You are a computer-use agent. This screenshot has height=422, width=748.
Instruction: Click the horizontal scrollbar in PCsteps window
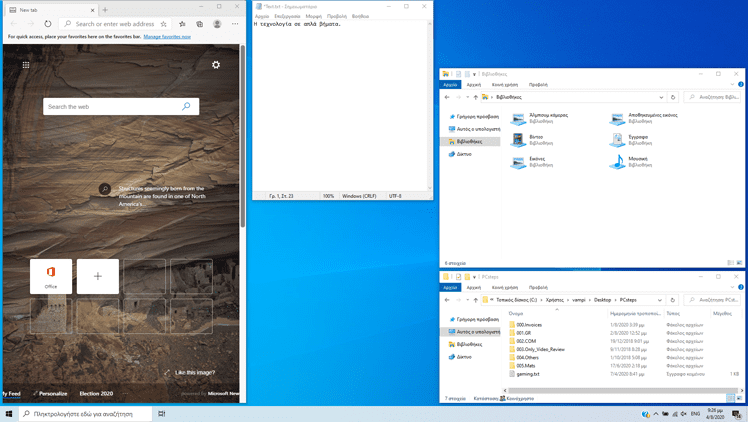[x=623, y=391]
